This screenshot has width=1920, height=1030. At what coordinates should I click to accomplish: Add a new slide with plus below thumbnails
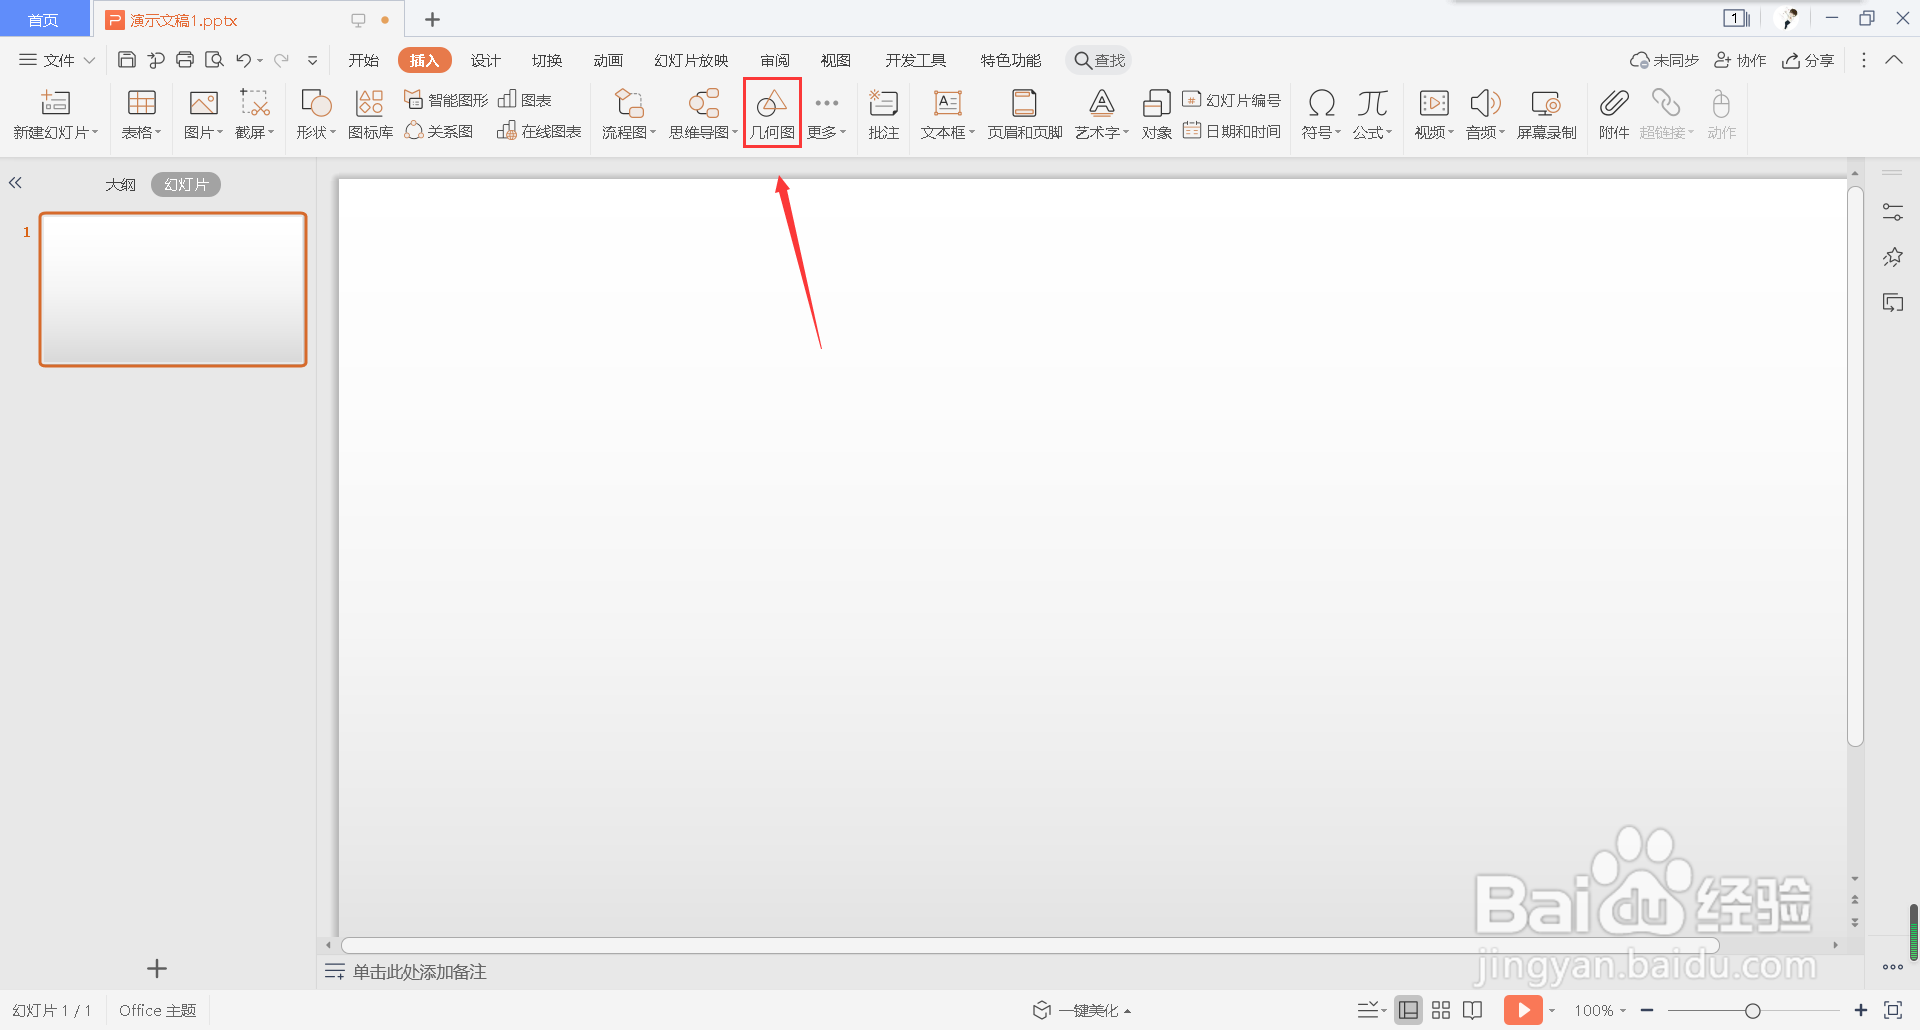click(x=157, y=968)
